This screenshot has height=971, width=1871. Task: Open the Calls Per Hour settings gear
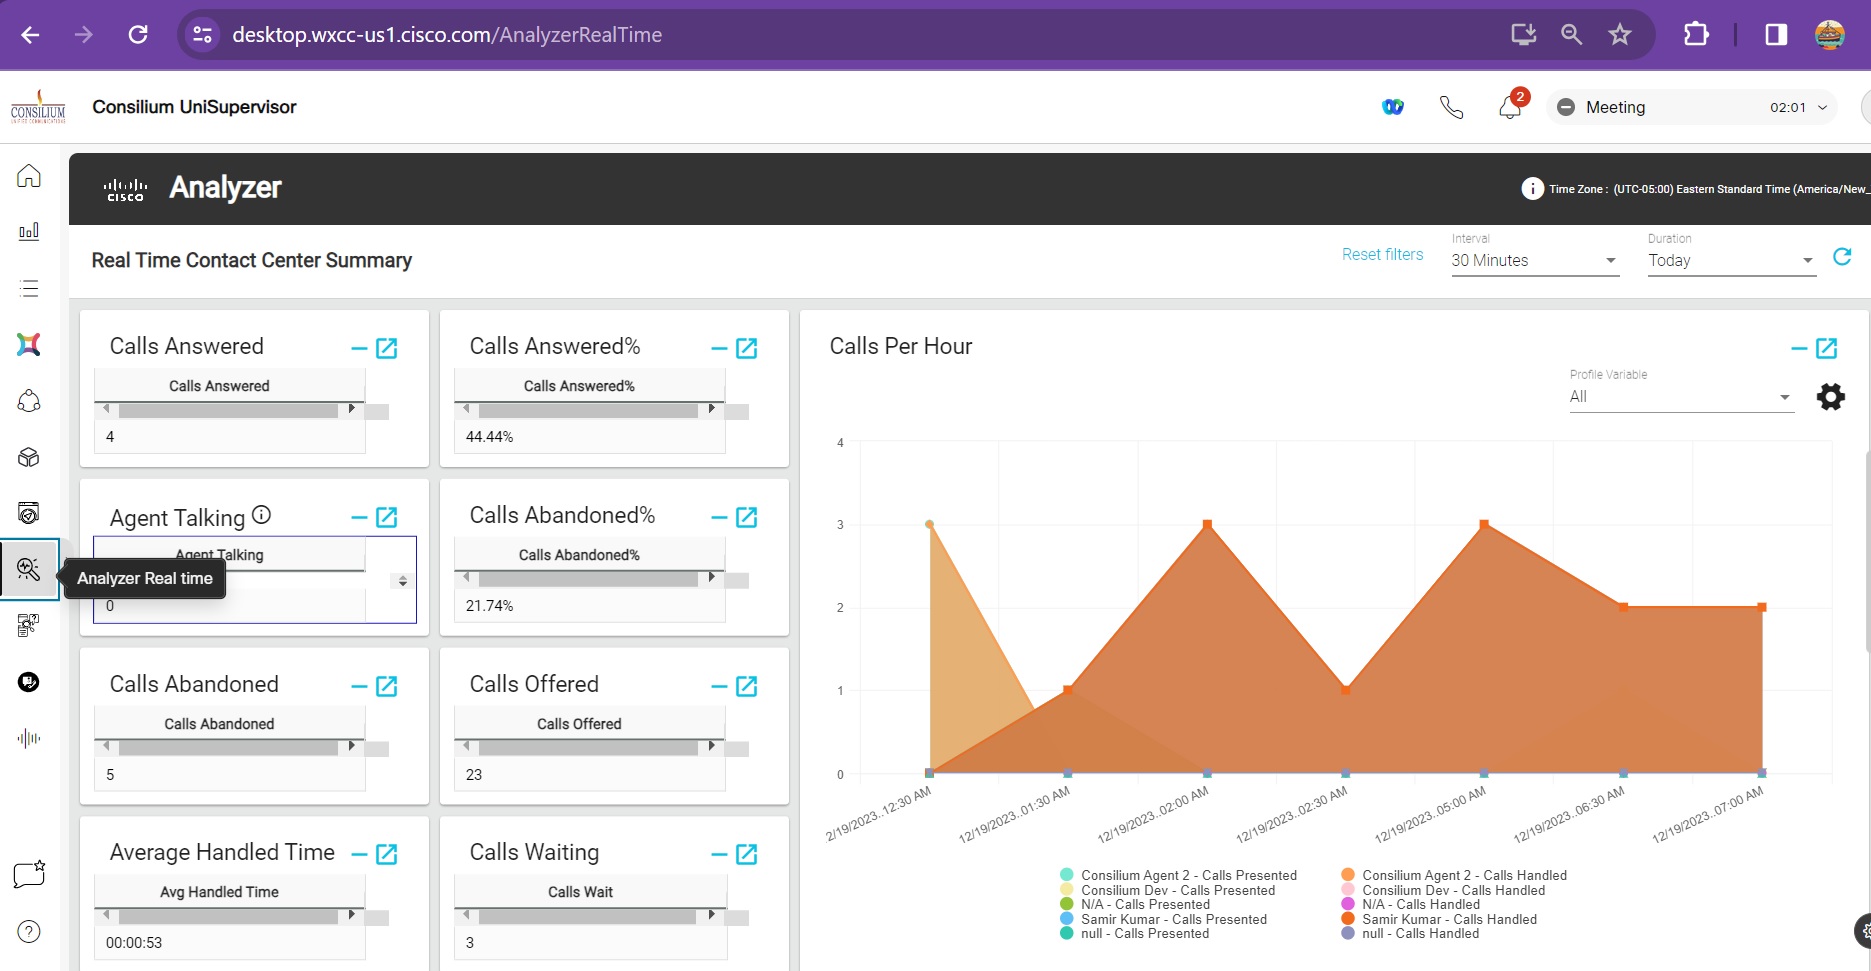[x=1830, y=397]
